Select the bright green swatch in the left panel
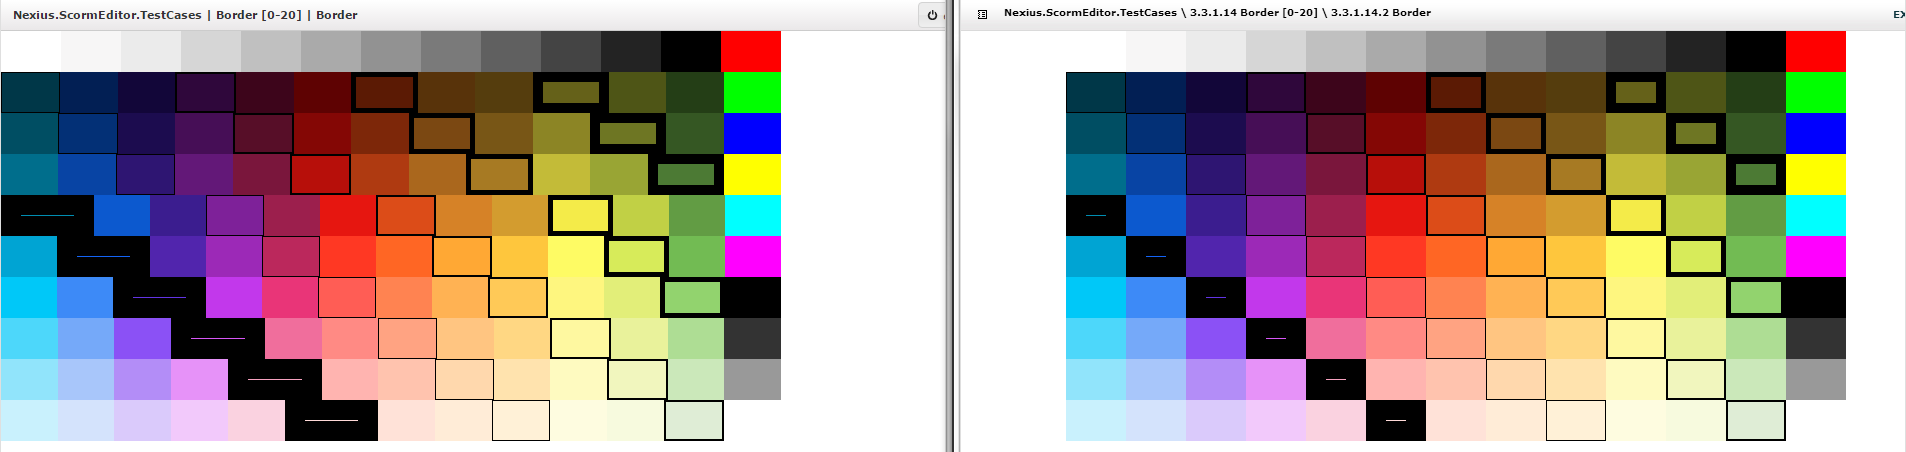This screenshot has height=452, width=1906. click(752, 92)
